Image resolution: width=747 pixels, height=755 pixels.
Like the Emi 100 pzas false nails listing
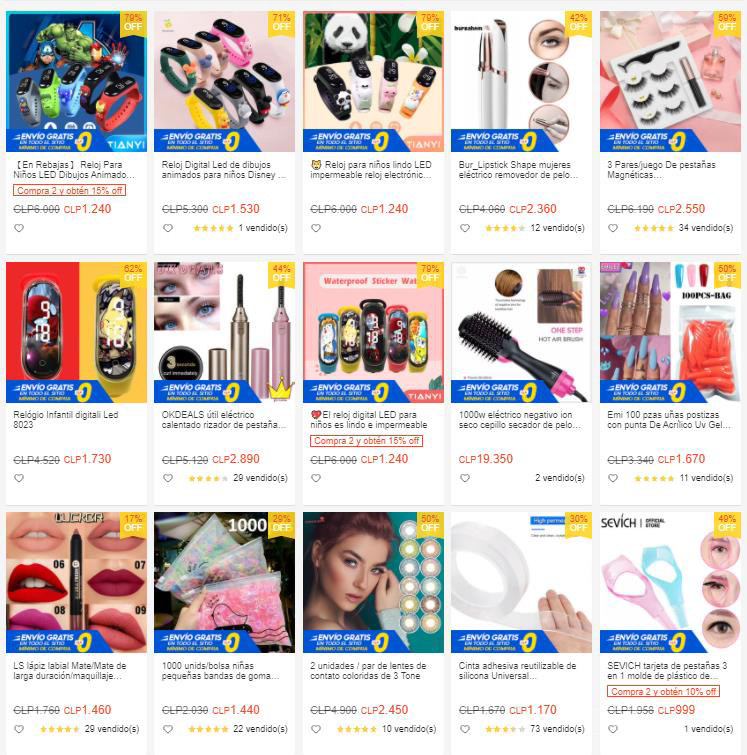point(613,478)
